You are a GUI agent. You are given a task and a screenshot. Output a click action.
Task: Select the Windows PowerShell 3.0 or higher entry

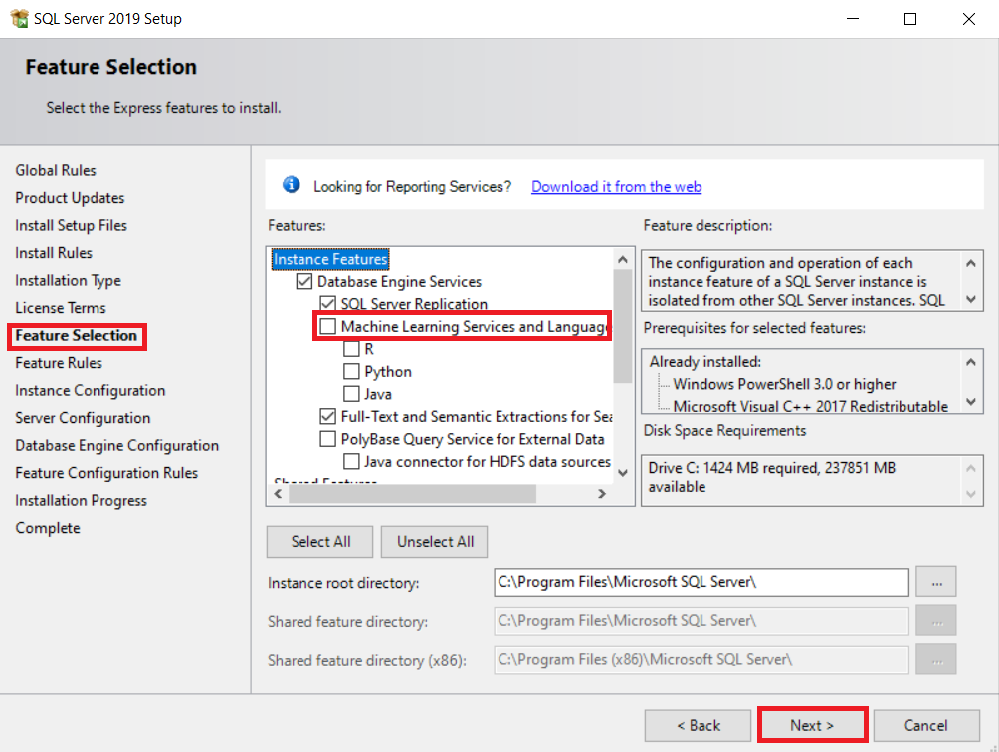(x=784, y=384)
